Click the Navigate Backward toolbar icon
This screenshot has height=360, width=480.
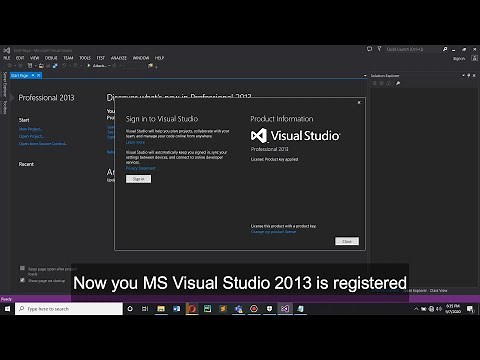point(10,66)
